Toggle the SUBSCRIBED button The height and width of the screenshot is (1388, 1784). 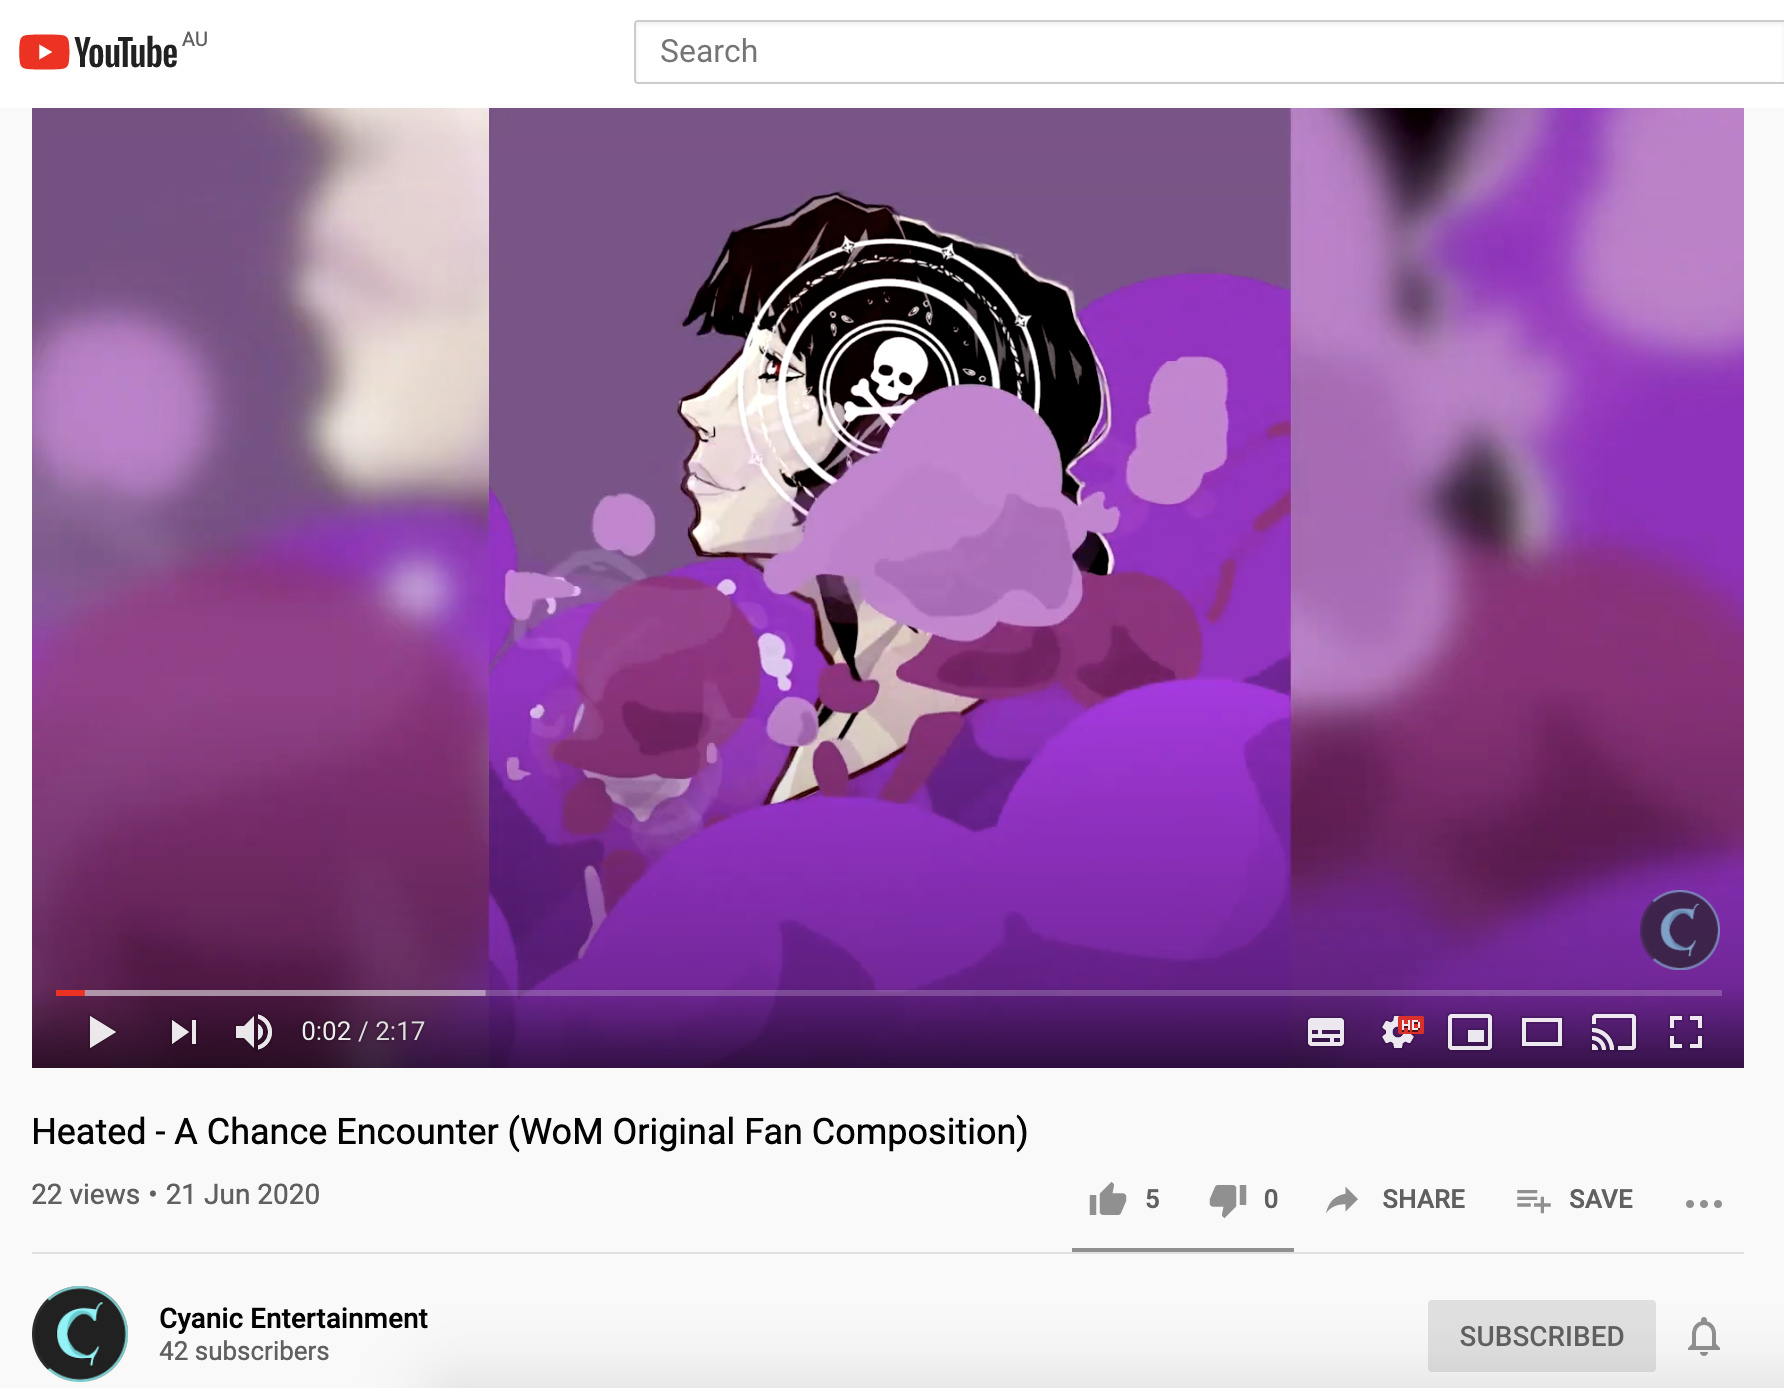1542,1336
